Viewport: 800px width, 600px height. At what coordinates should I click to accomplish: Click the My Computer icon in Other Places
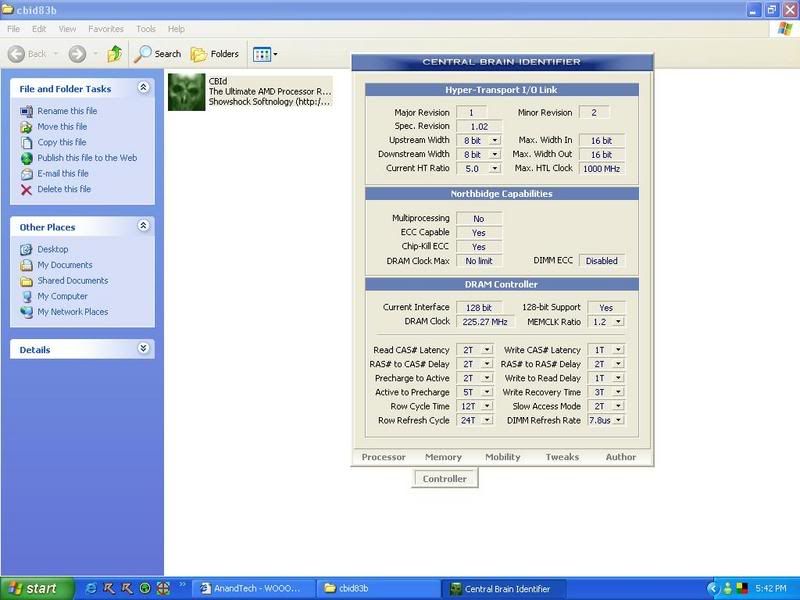click(x=27, y=296)
